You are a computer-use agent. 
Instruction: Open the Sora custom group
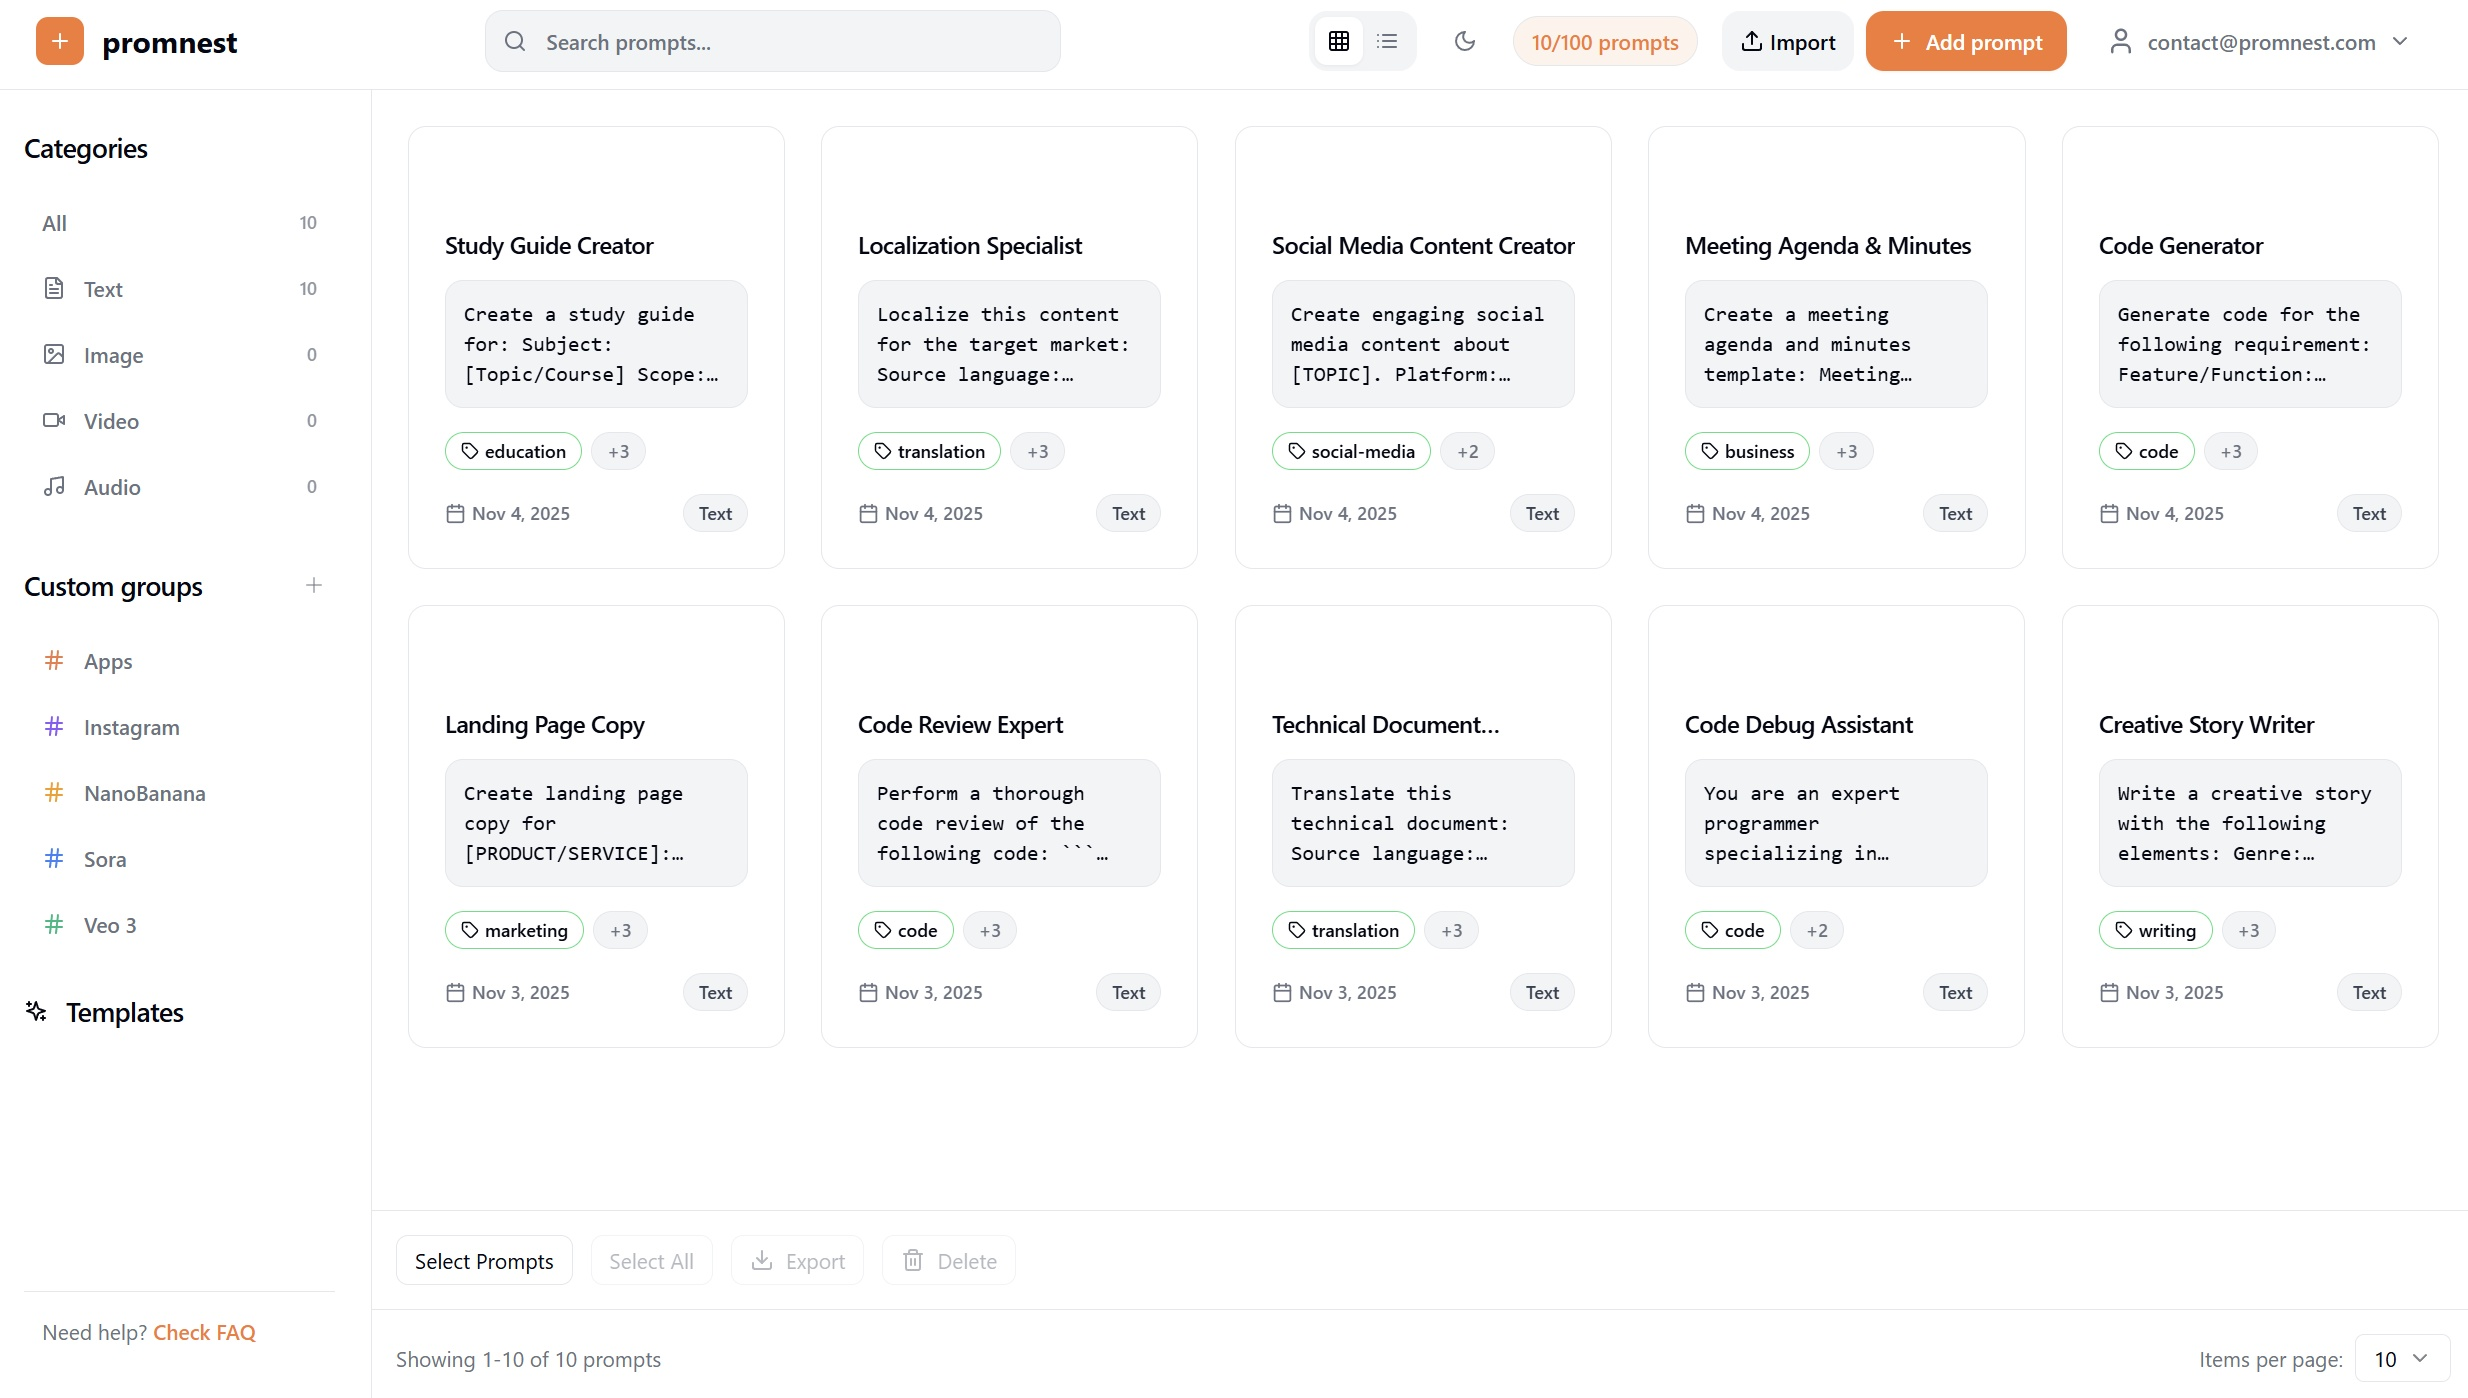click(104, 858)
